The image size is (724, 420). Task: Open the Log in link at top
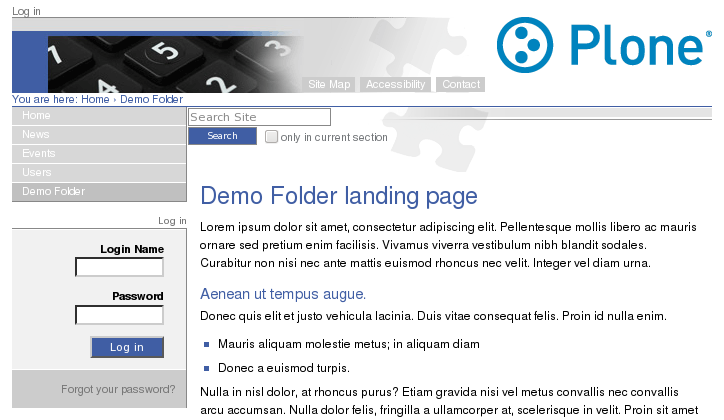click(26, 11)
